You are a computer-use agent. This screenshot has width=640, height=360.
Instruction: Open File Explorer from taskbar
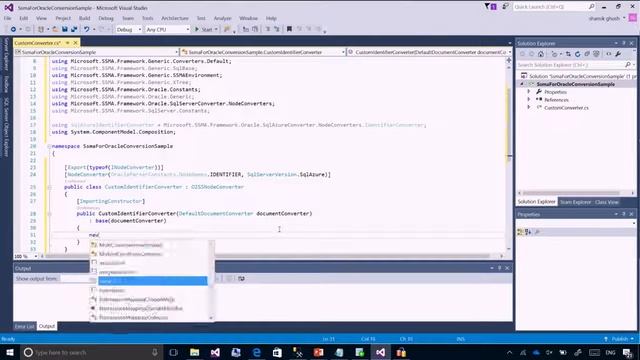click(194, 352)
